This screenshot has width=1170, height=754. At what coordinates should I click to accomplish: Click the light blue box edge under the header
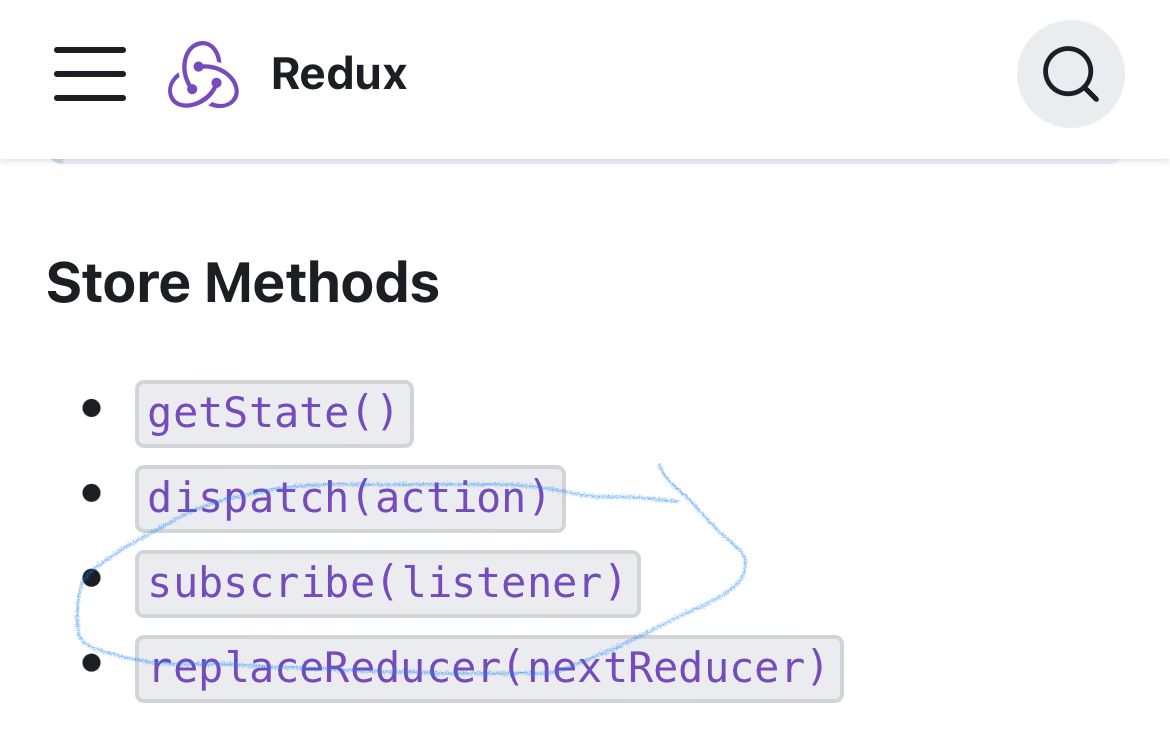(x=585, y=161)
